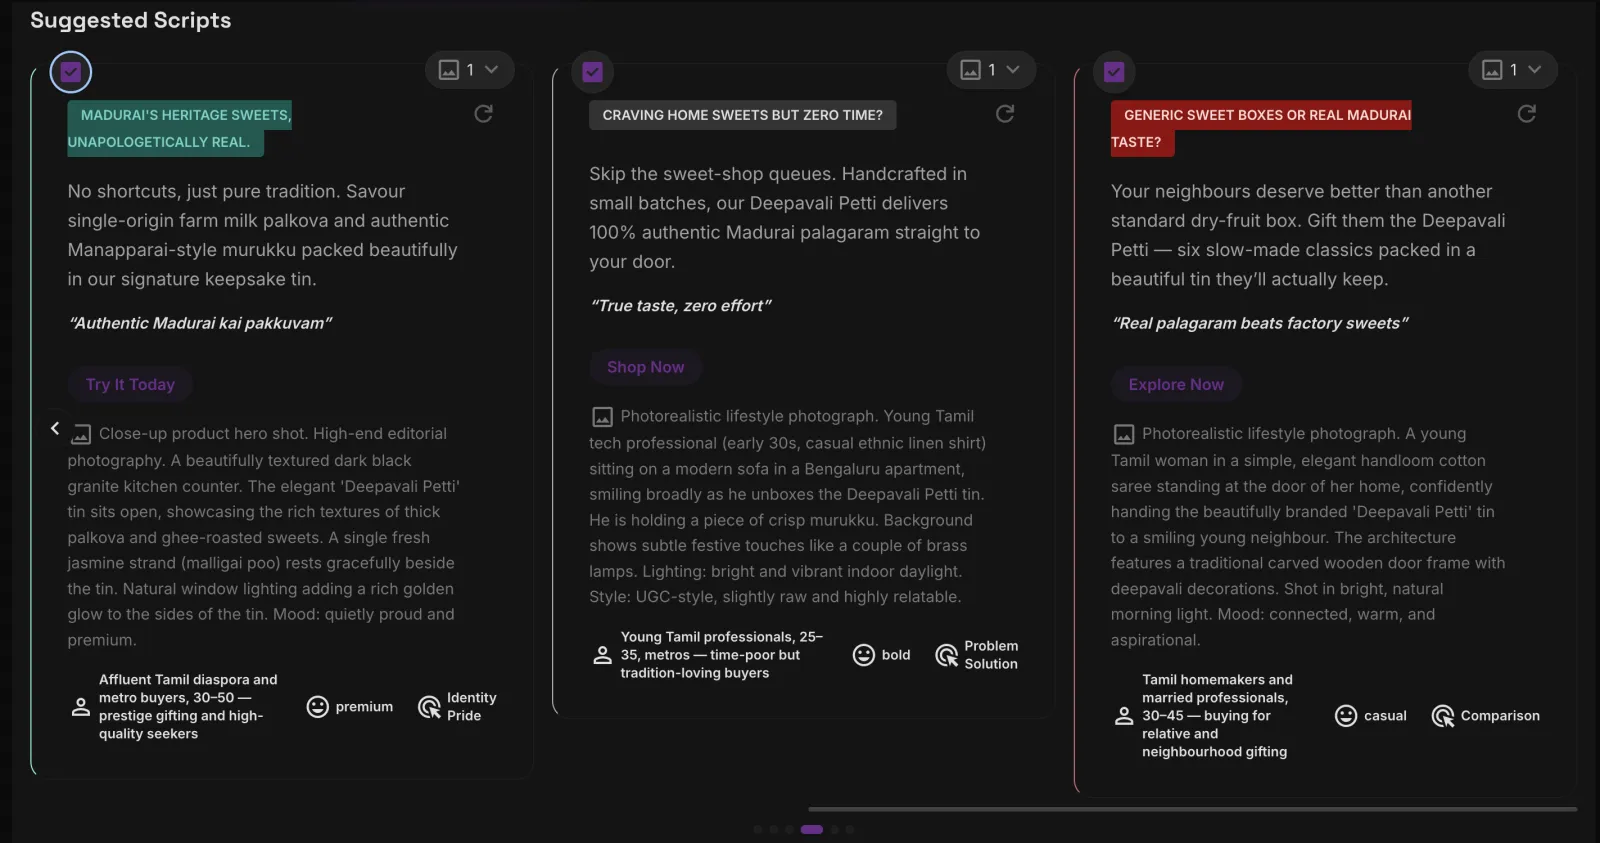Viewport: 1600px width, 843px height.
Task: Select the active purple pagination indicator
Action: pyautogui.click(x=812, y=829)
